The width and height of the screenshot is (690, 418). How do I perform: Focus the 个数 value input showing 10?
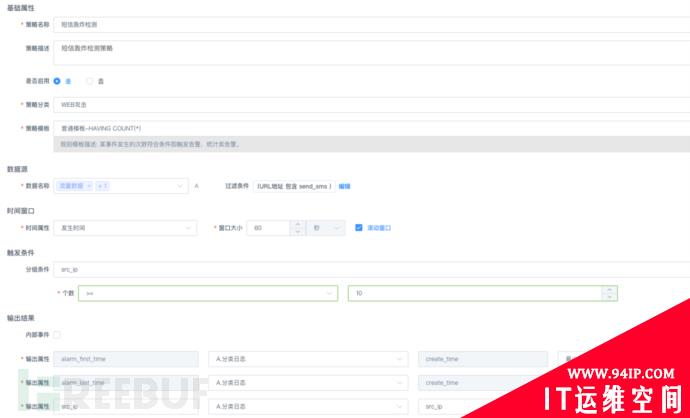475,293
